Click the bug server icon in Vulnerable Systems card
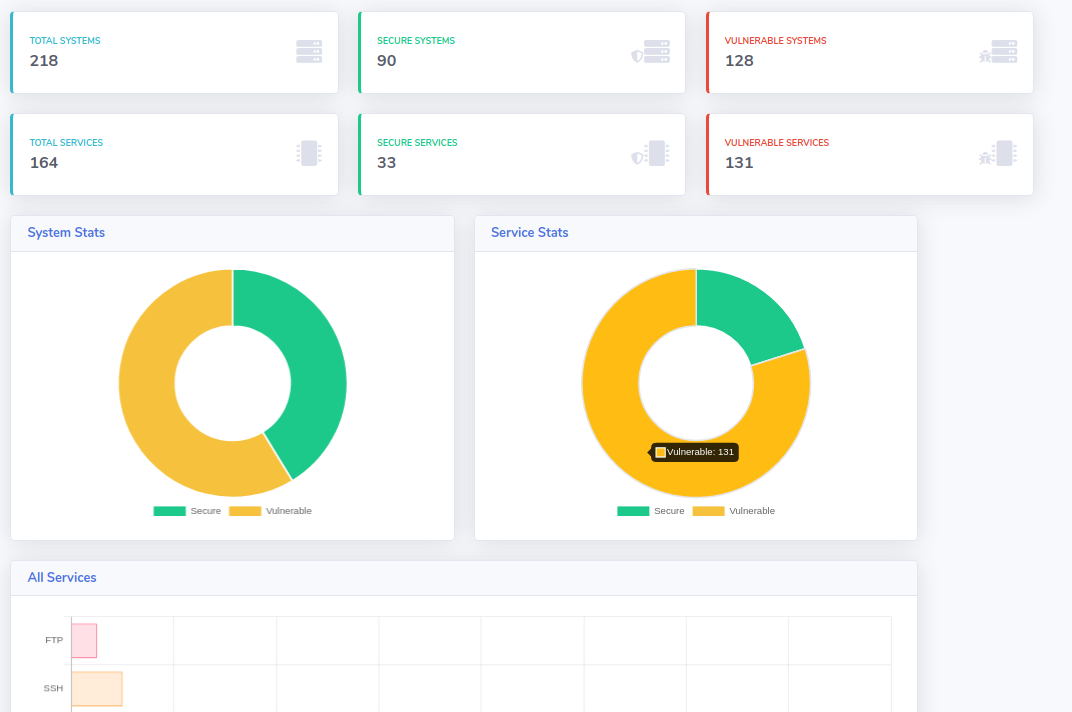The width and height of the screenshot is (1072, 712). click(x=998, y=51)
